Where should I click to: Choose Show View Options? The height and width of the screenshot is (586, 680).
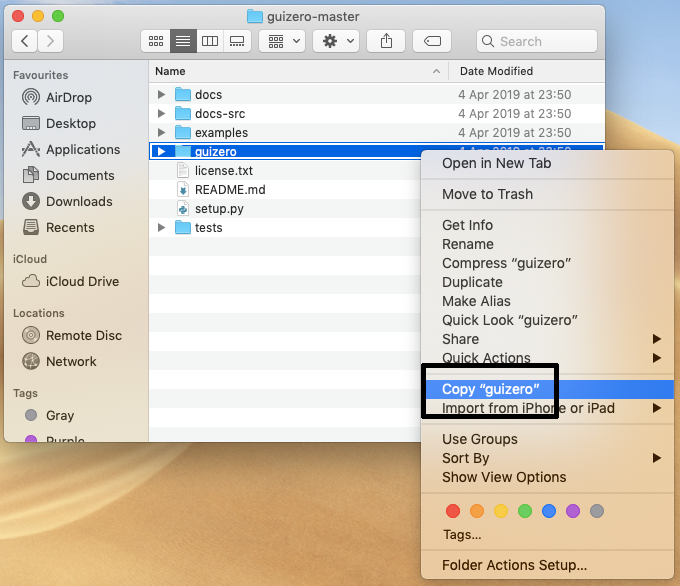pyautogui.click(x=547, y=477)
